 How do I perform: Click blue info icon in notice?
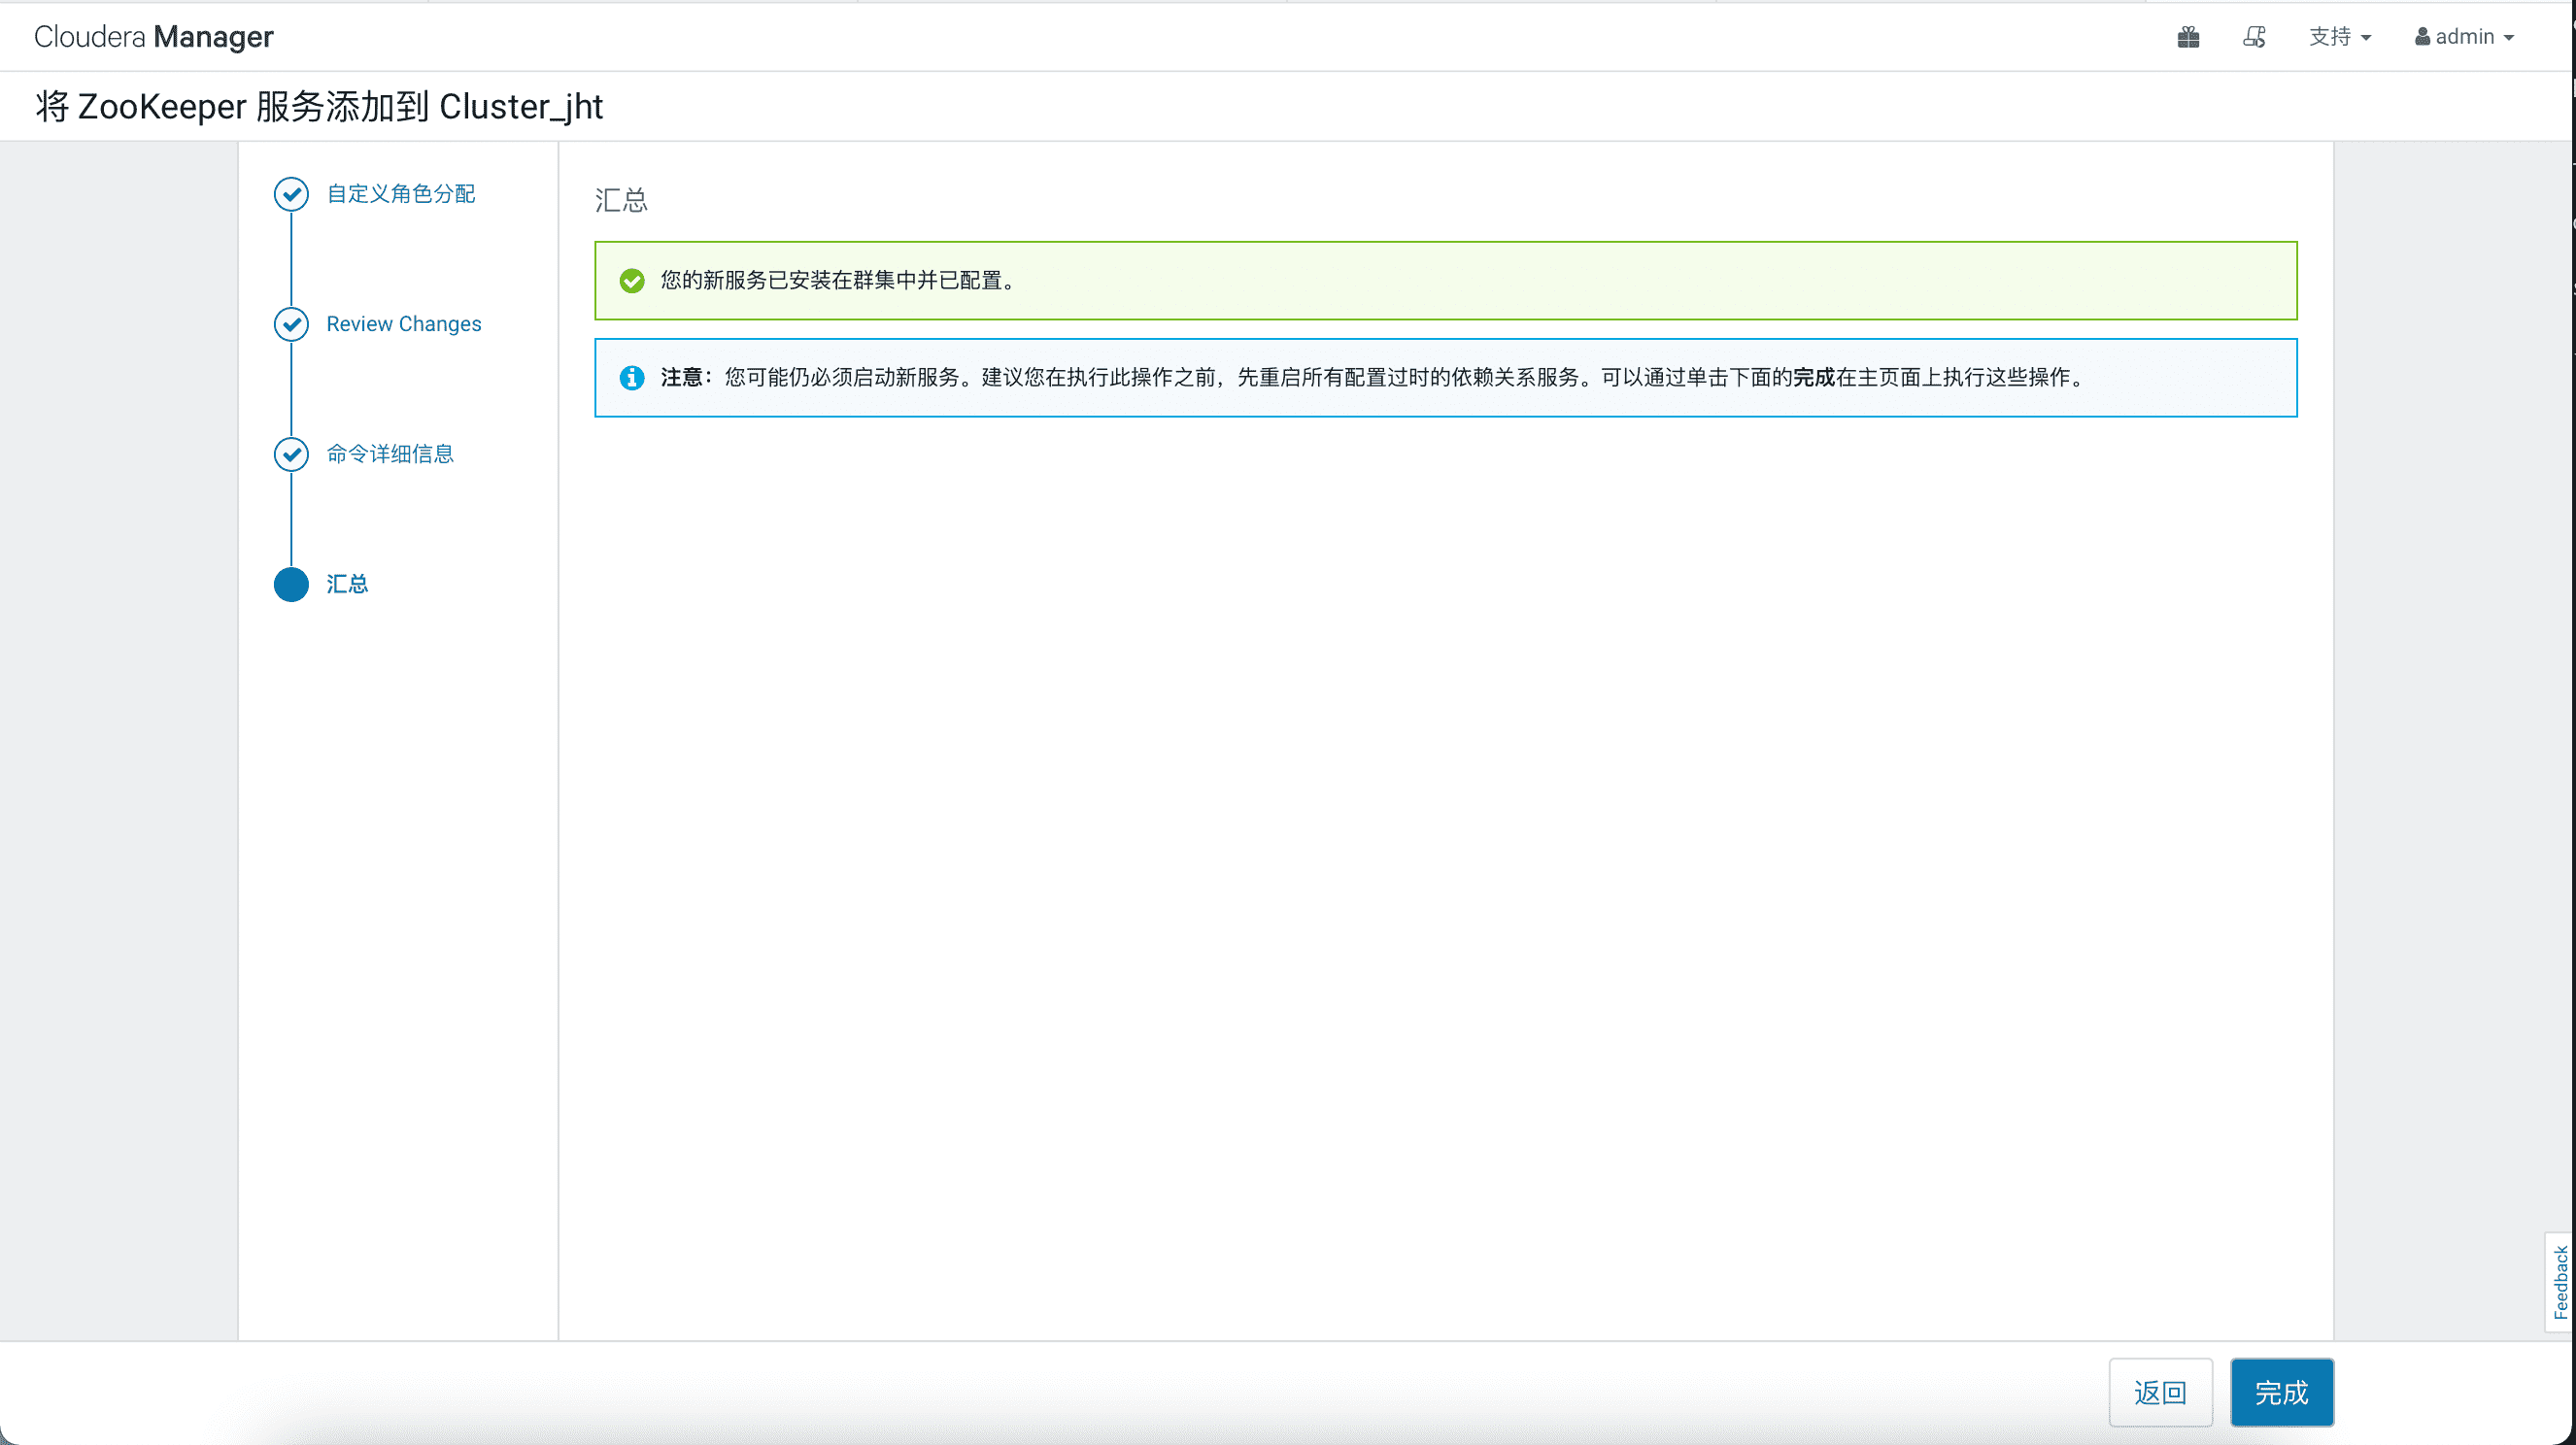point(632,378)
